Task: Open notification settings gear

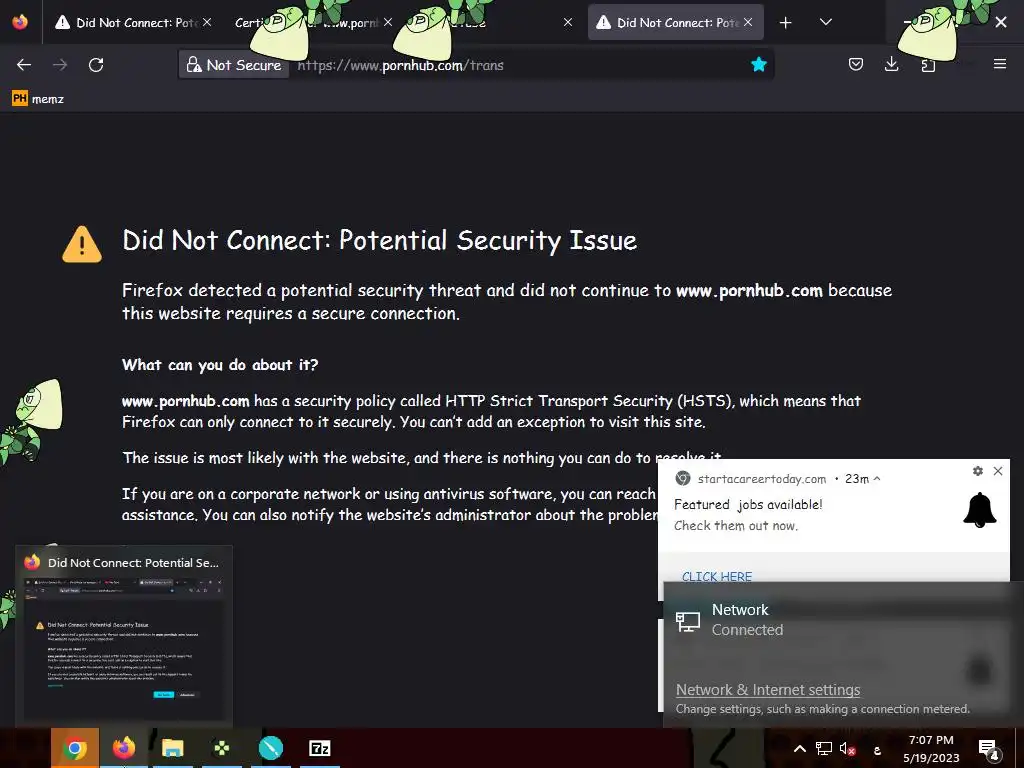Action: pyautogui.click(x=978, y=471)
